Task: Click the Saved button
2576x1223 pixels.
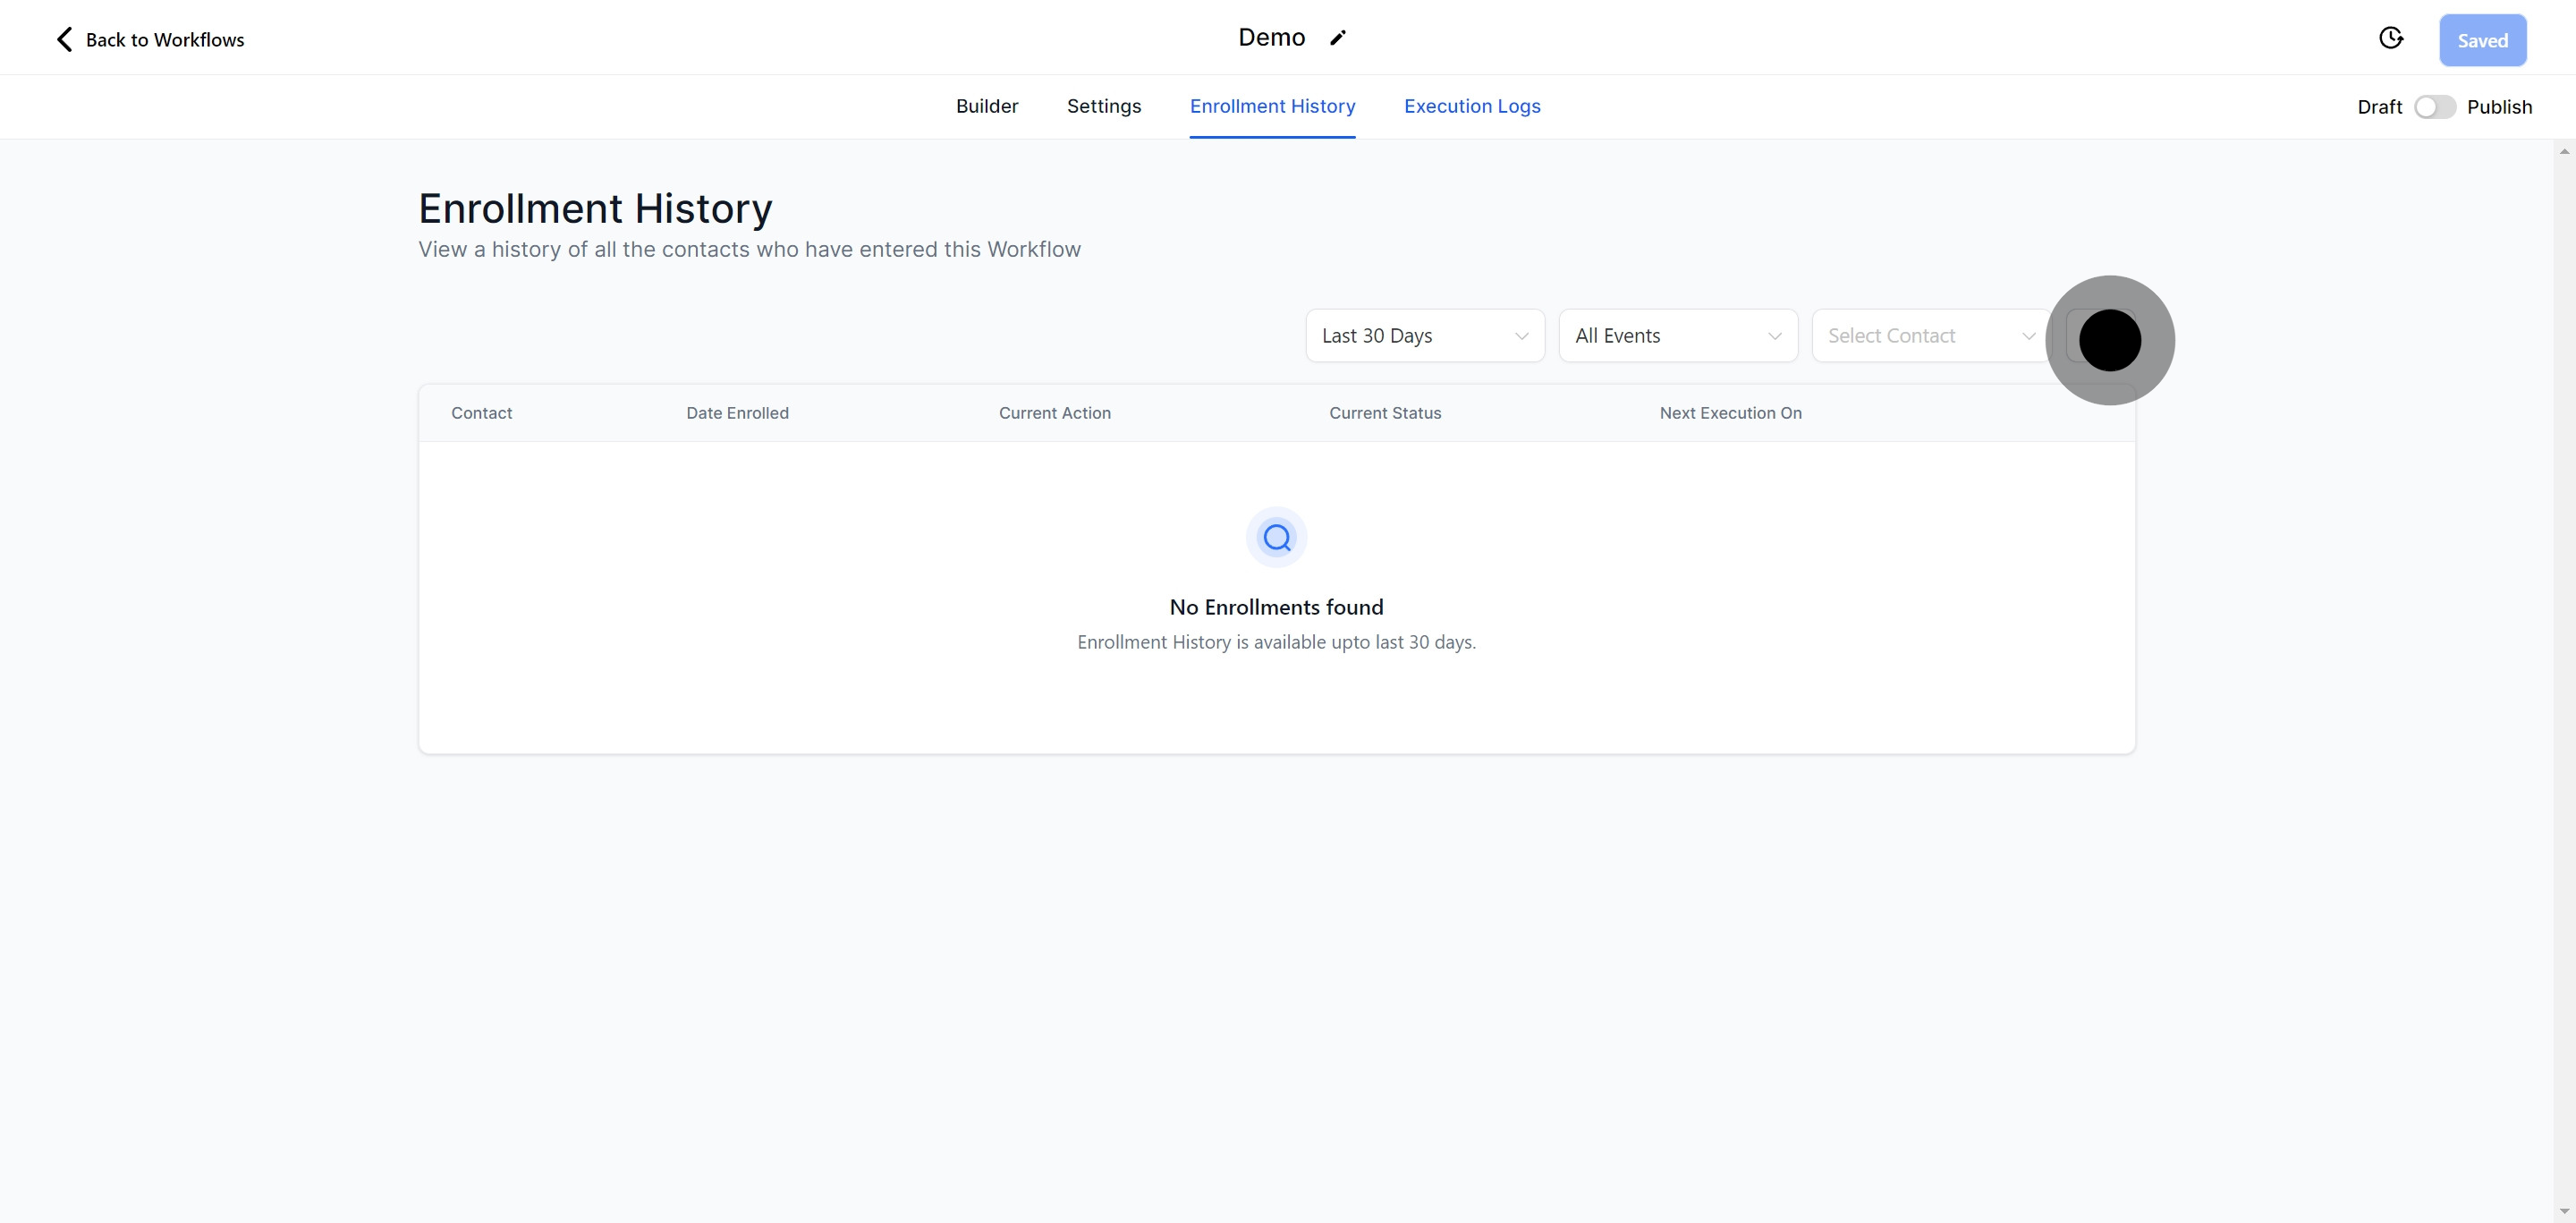Action: 2483,40
